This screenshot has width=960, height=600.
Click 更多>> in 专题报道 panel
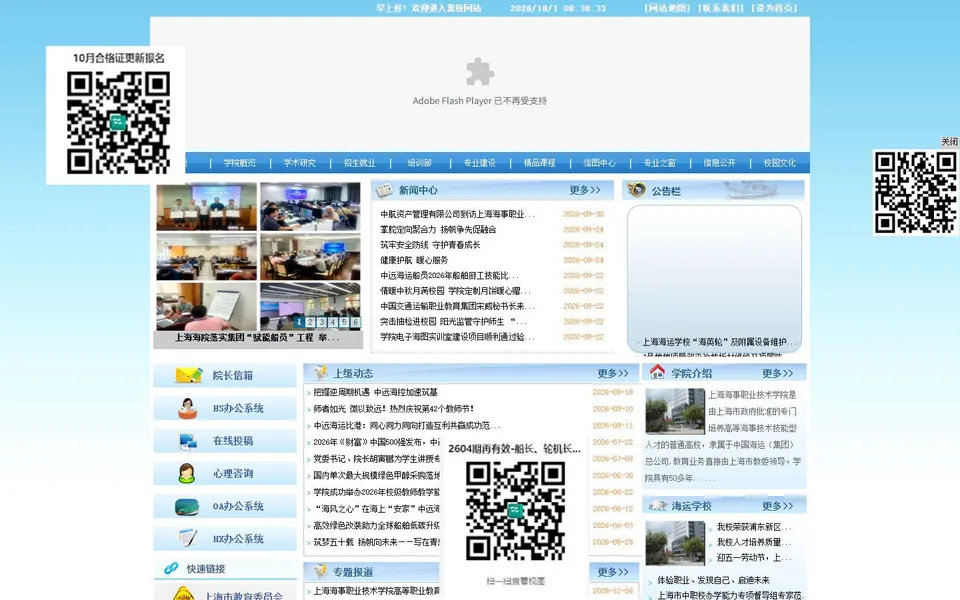click(613, 572)
